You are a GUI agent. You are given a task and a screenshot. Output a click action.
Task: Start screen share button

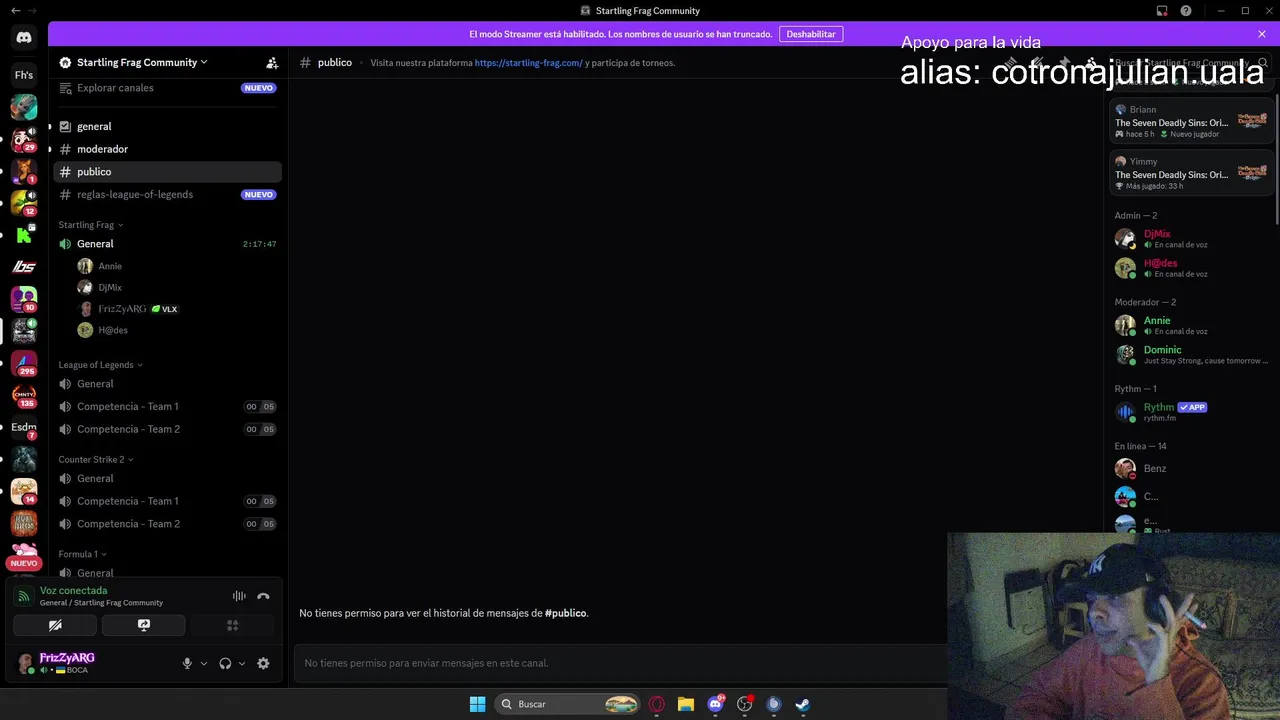point(144,625)
